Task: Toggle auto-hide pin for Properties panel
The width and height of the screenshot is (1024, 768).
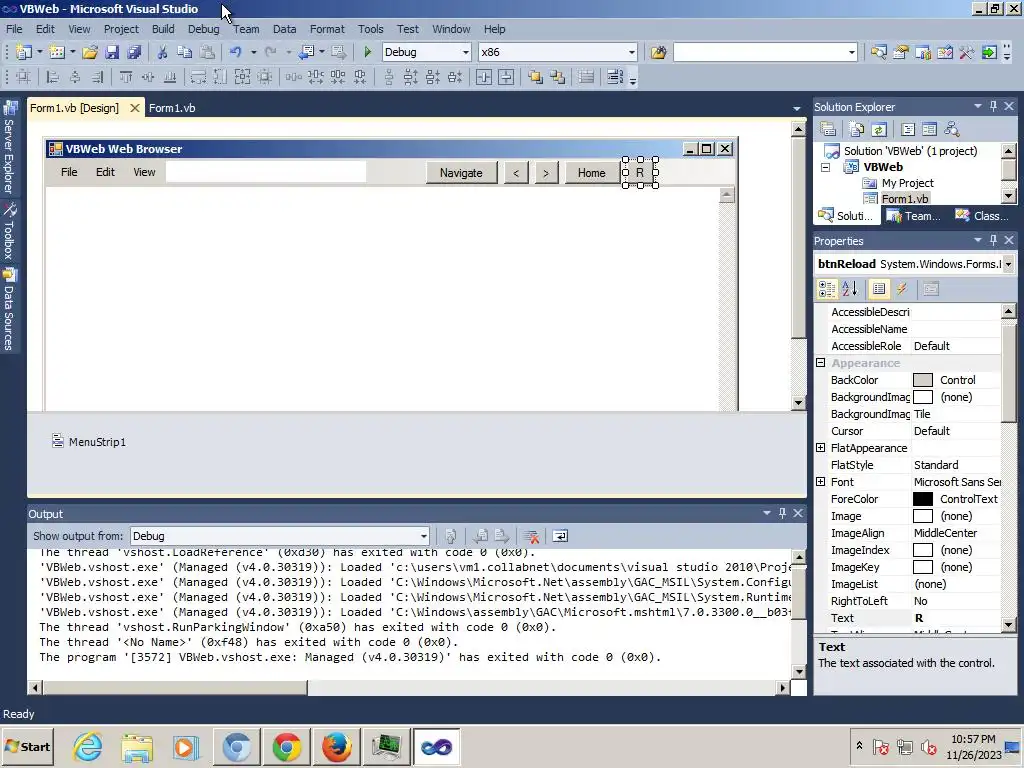Action: click(993, 240)
